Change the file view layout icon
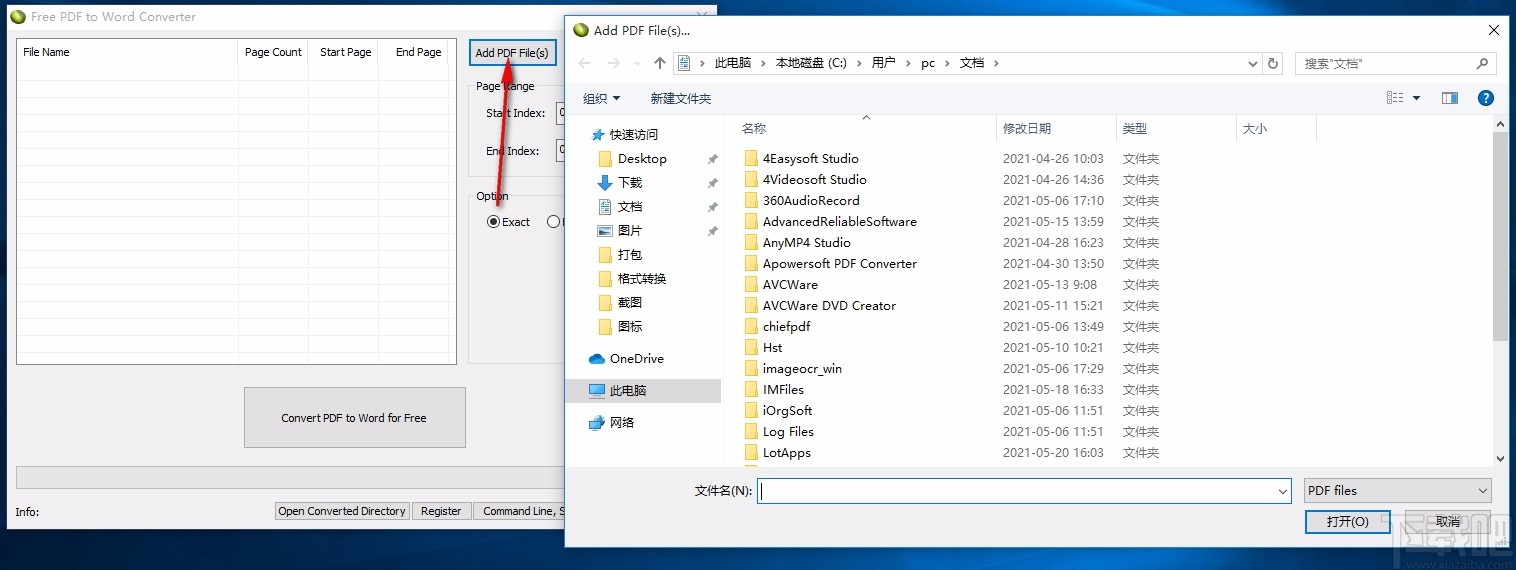 (x=1395, y=98)
